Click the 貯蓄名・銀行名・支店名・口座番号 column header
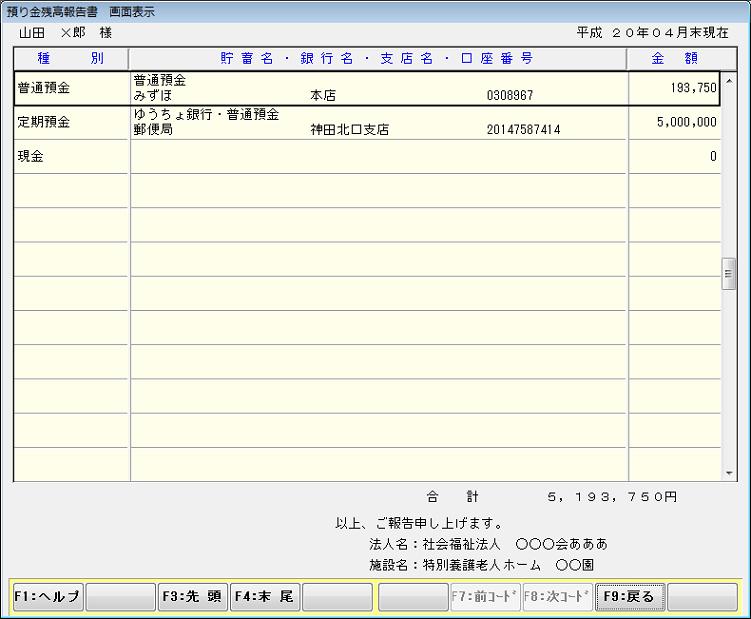The width and height of the screenshot is (751, 619). pos(378,58)
